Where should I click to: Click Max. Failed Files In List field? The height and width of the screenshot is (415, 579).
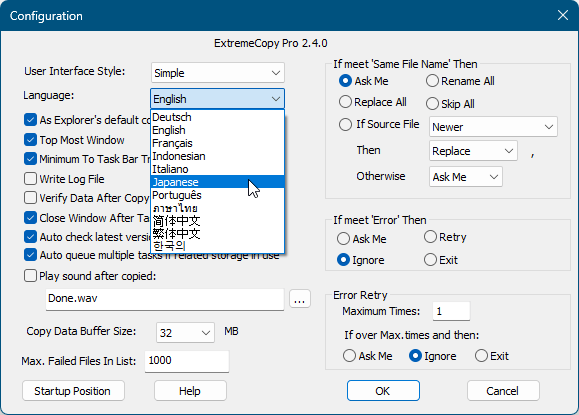point(187,361)
